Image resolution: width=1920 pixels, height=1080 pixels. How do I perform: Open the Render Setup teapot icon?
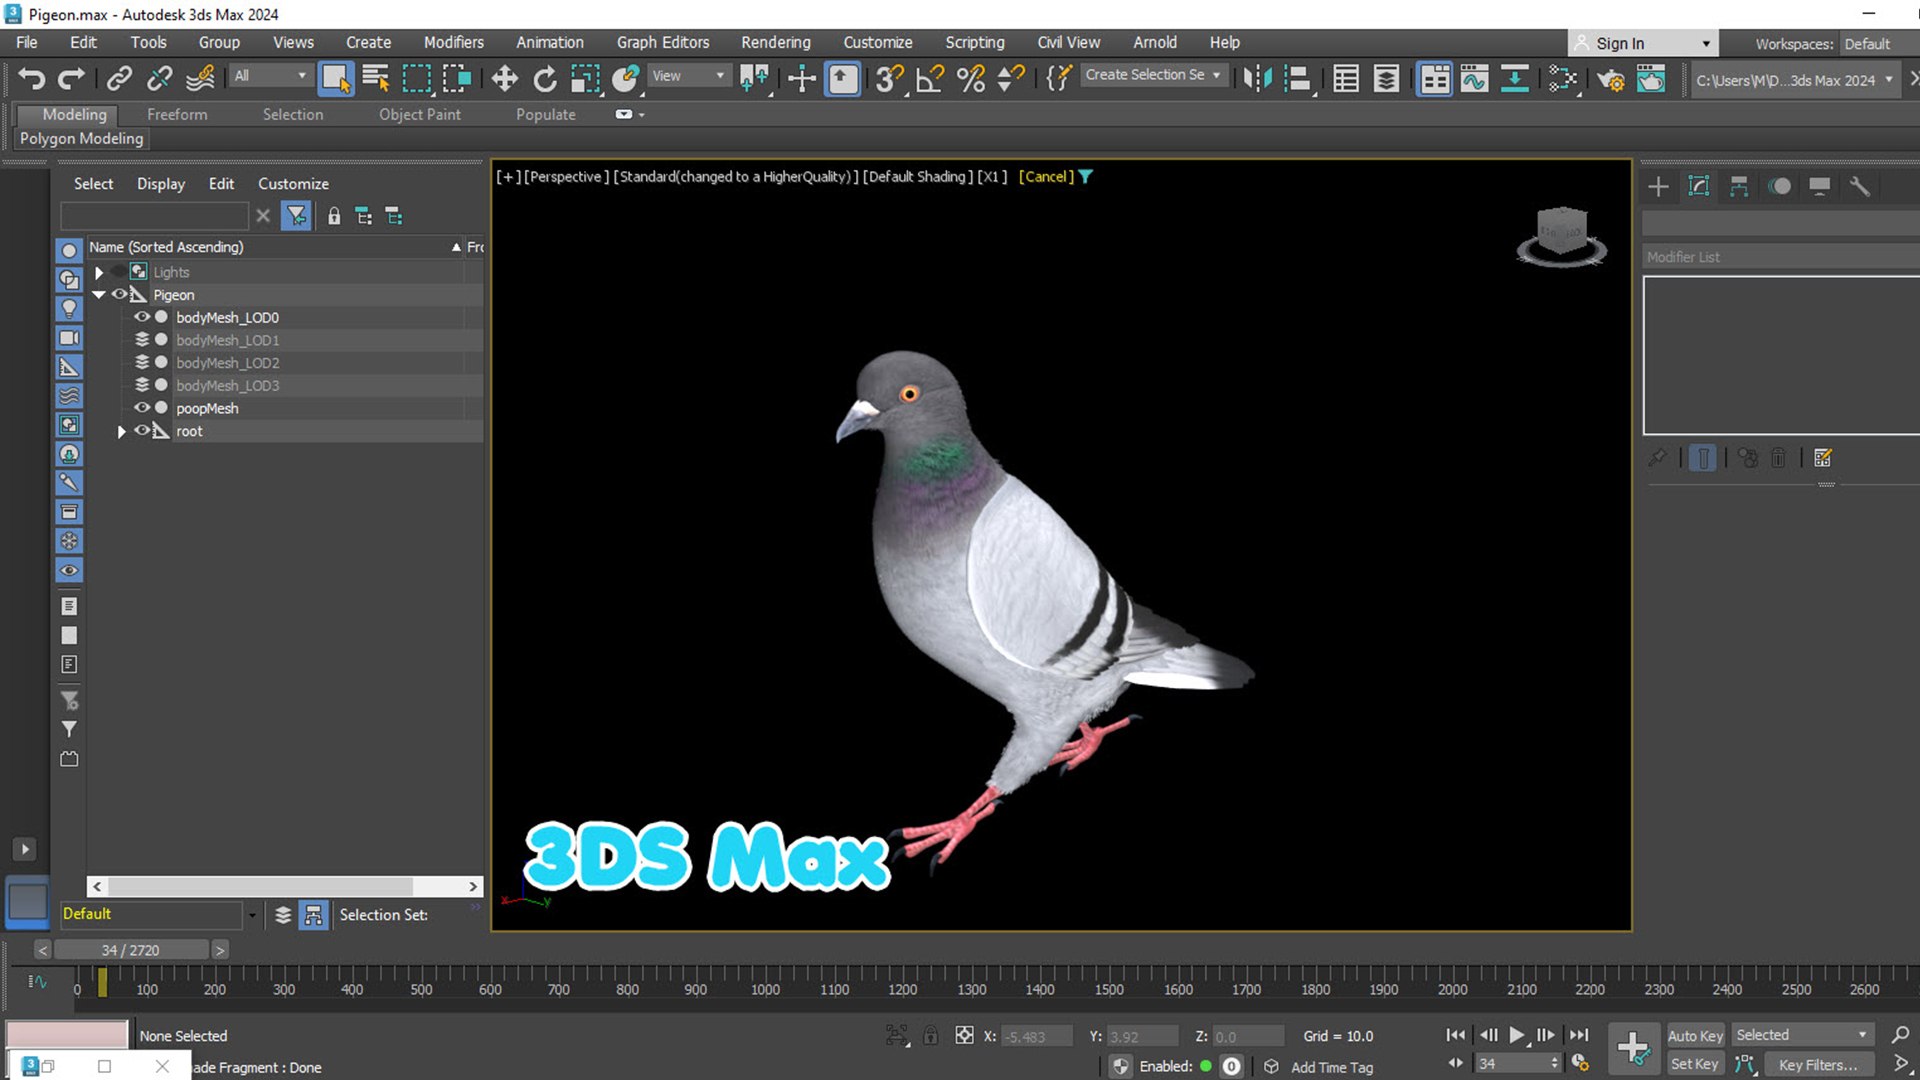coord(1610,78)
